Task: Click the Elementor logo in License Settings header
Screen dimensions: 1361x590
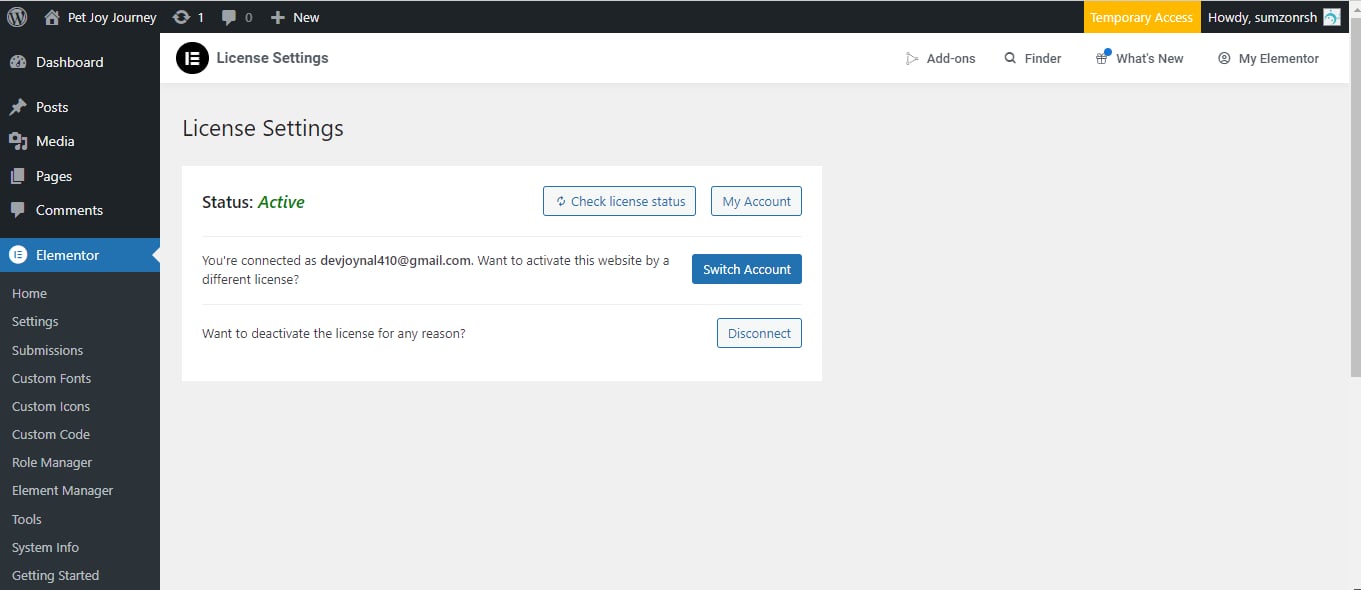Action: pyautogui.click(x=192, y=58)
